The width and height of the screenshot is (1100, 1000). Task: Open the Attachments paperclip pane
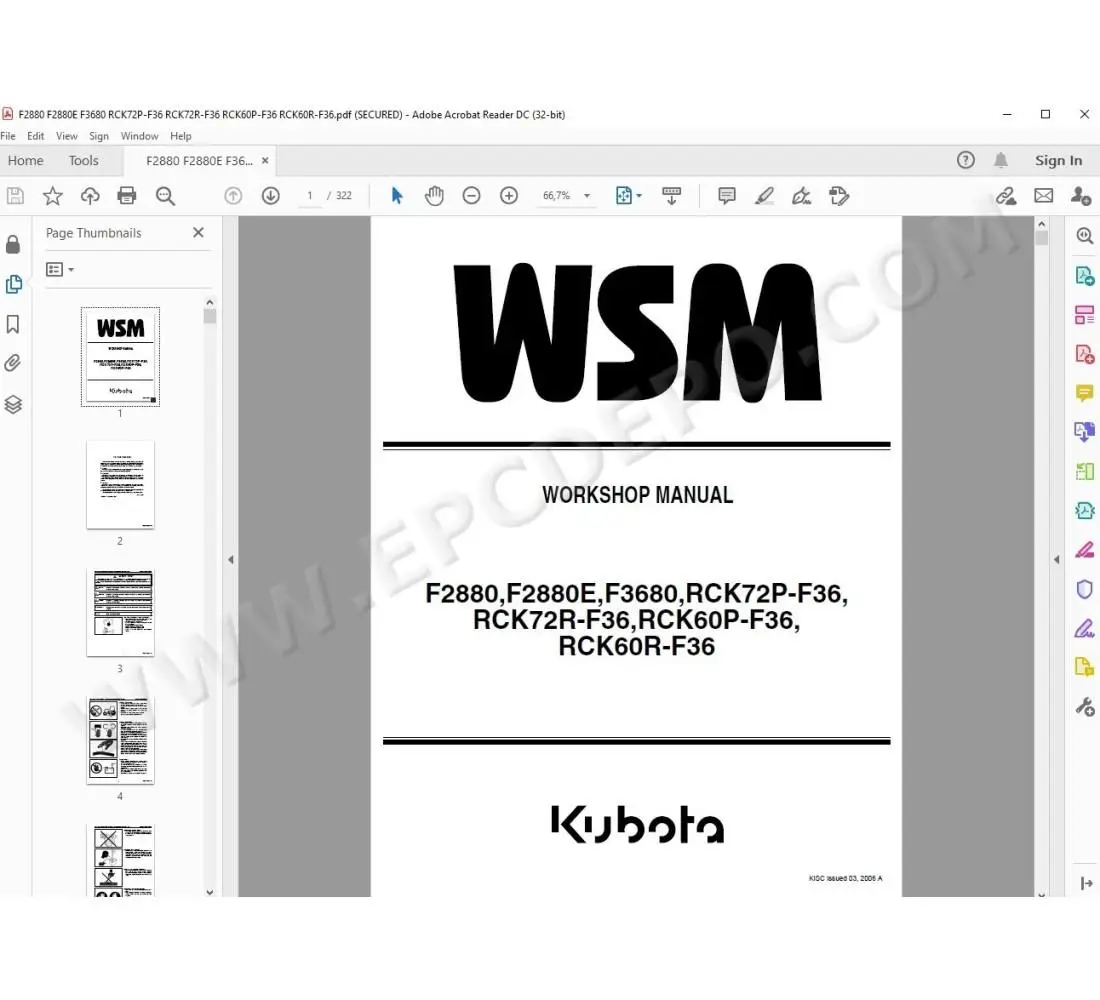pyautogui.click(x=13, y=364)
